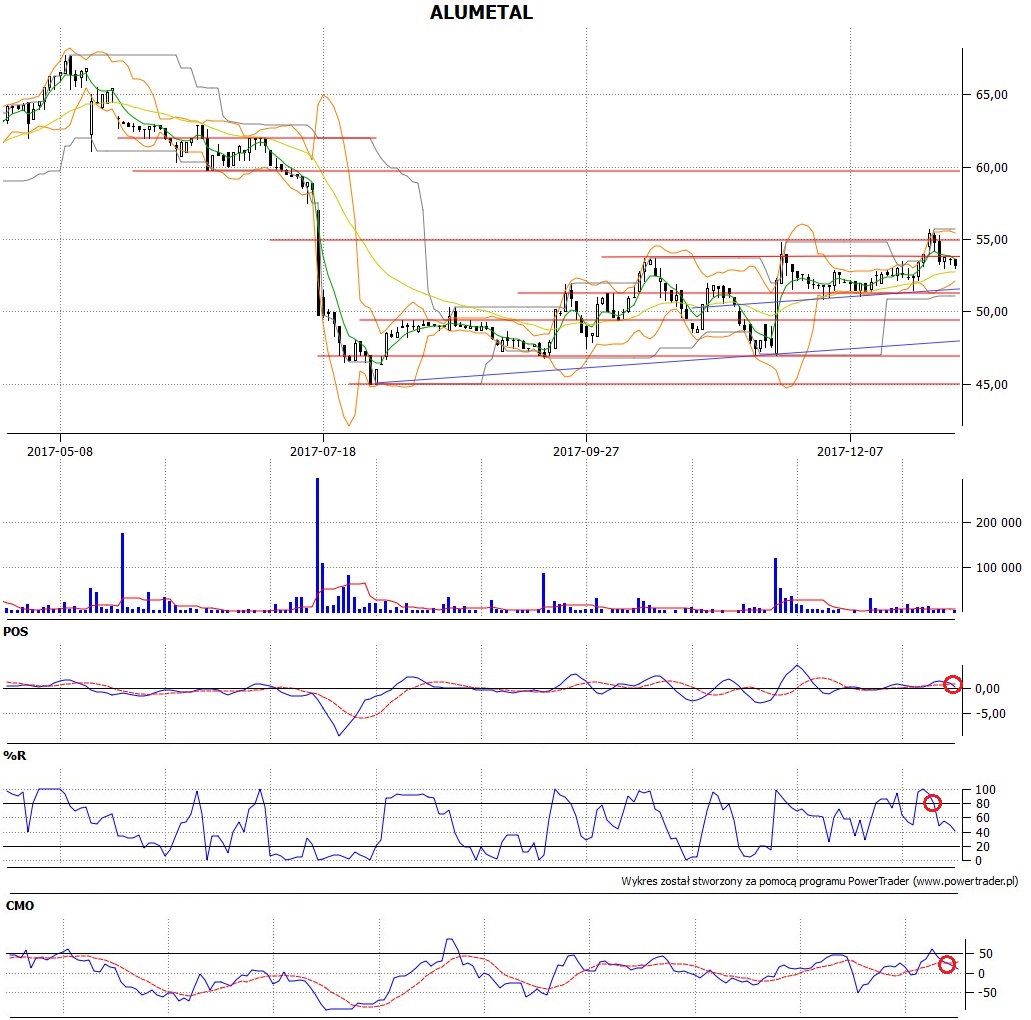Click the POS 0,00 axis value
This screenshot has height=1020, width=1031.
pos(987,689)
